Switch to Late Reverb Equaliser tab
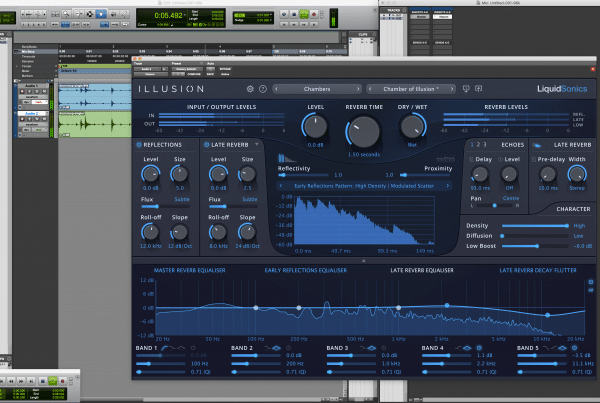Screen dimensions: 600x403 click(422, 270)
